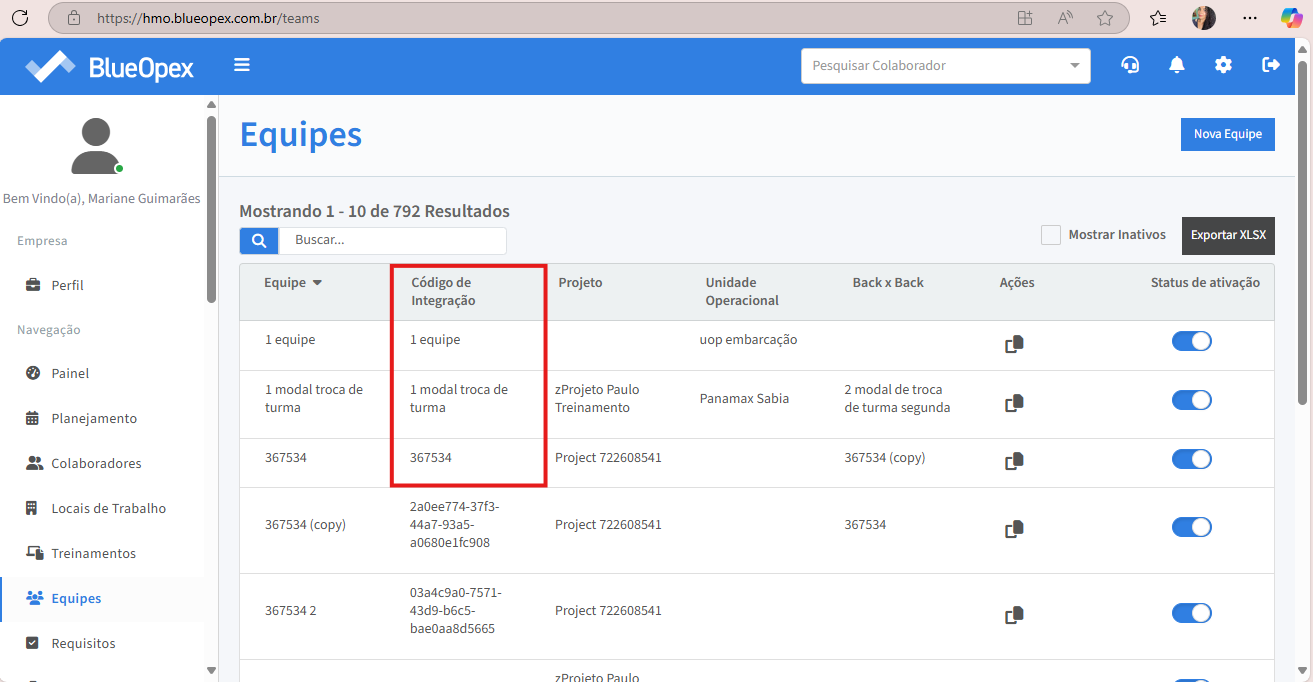This screenshot has height=682, width=1313.
Task: Toggle activation status for '367534 2'
Action: pos(1192,612)
